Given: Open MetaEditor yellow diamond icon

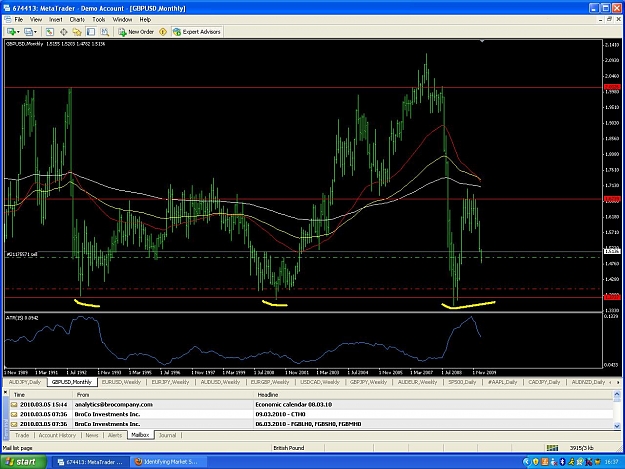Looking at the screenshot, I should [x=163, y=32].
